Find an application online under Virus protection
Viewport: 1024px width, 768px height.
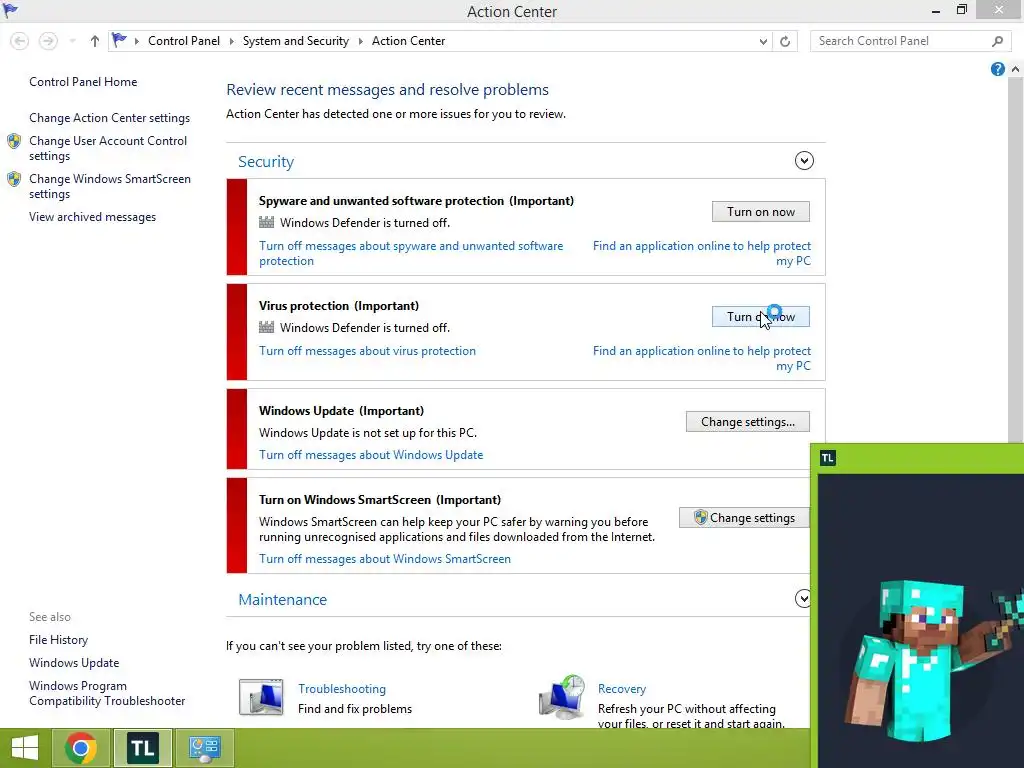coord(702,359)
